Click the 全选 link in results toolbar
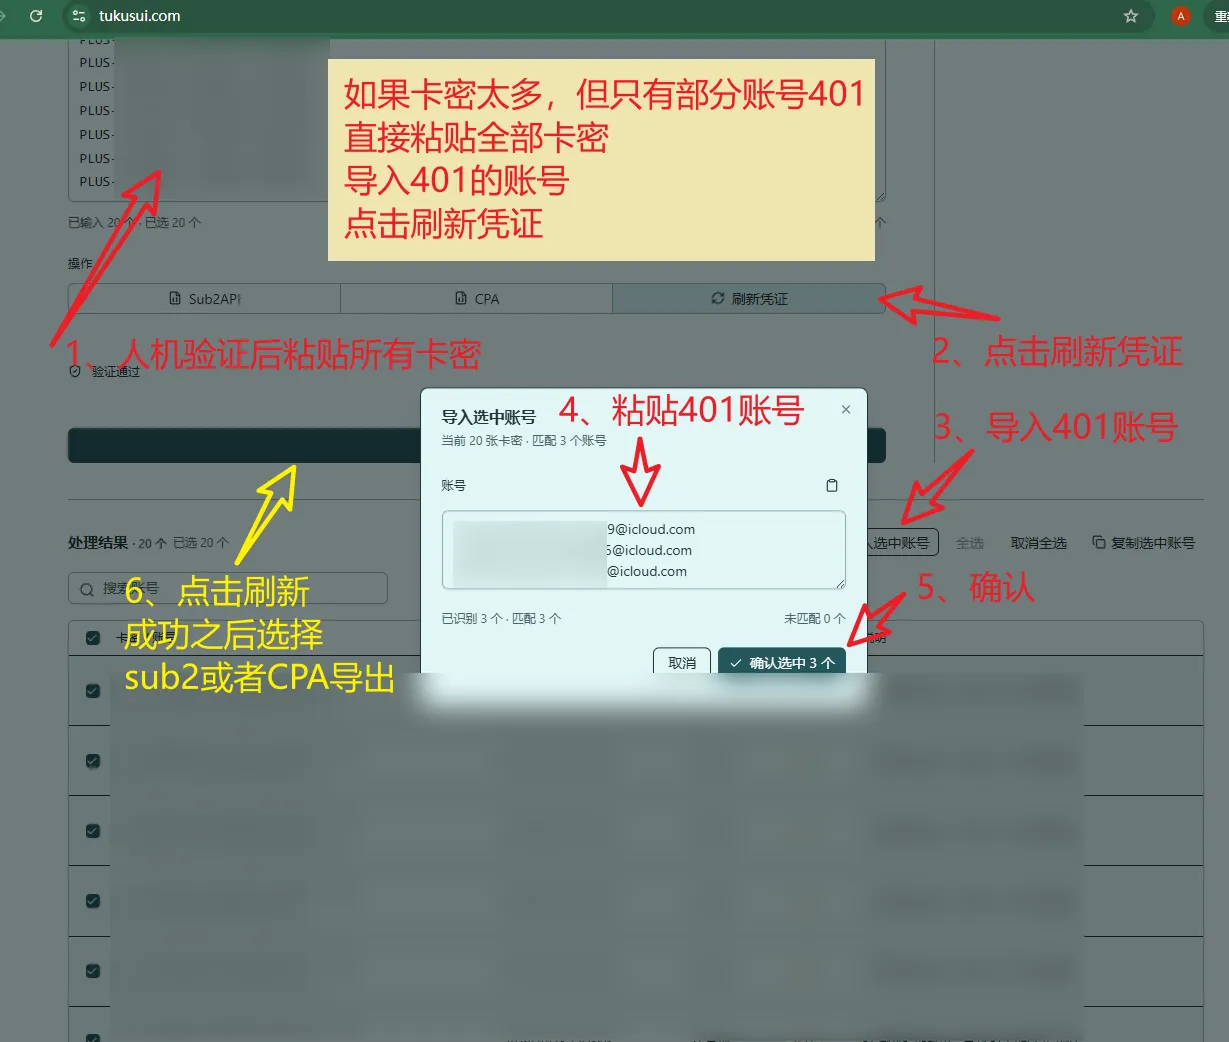 (x=970, y=543)
